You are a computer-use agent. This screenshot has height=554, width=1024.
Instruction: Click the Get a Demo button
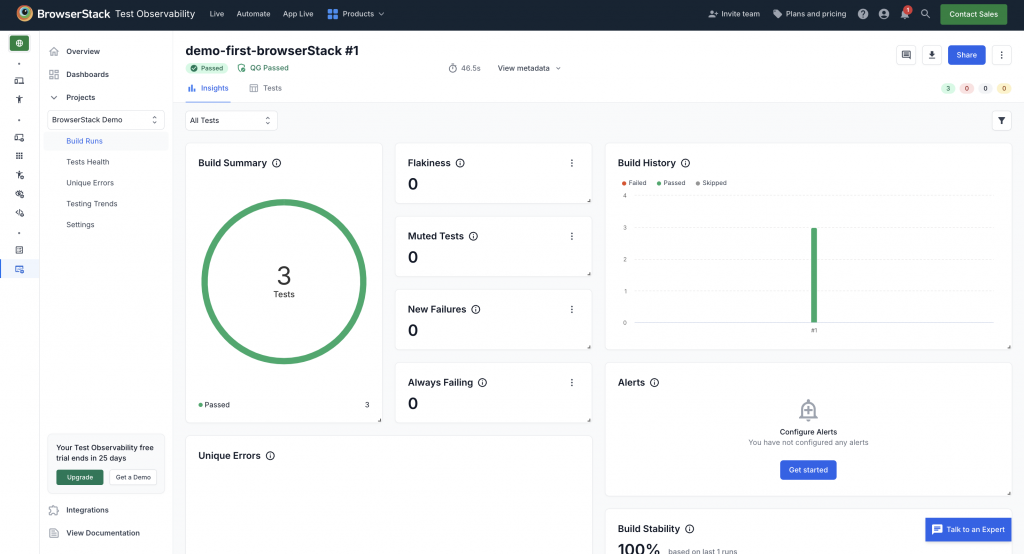click(x=133, y=477)
